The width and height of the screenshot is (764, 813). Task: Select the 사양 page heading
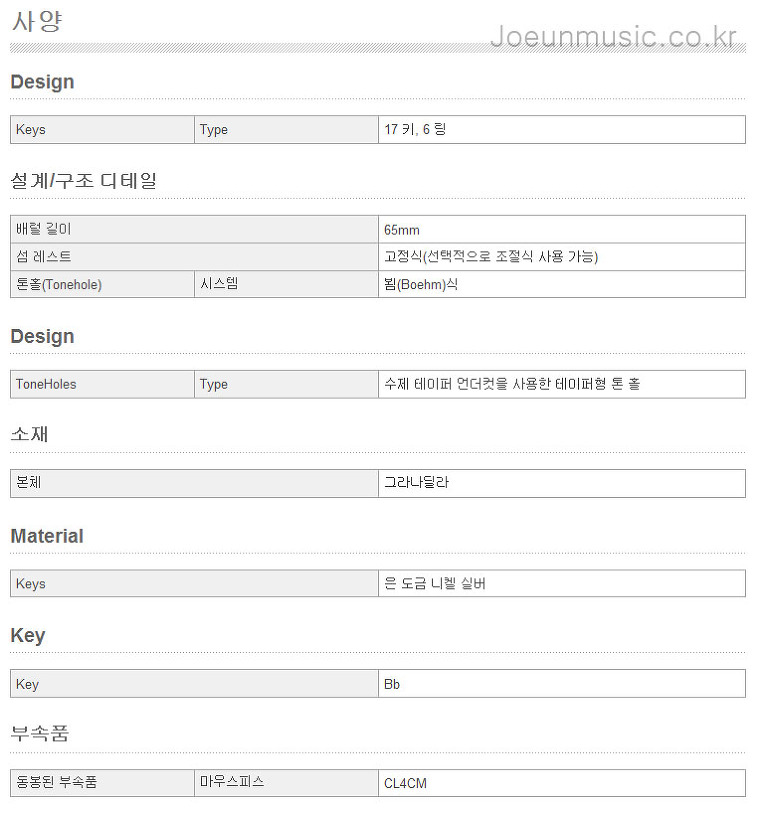point(37,21)
